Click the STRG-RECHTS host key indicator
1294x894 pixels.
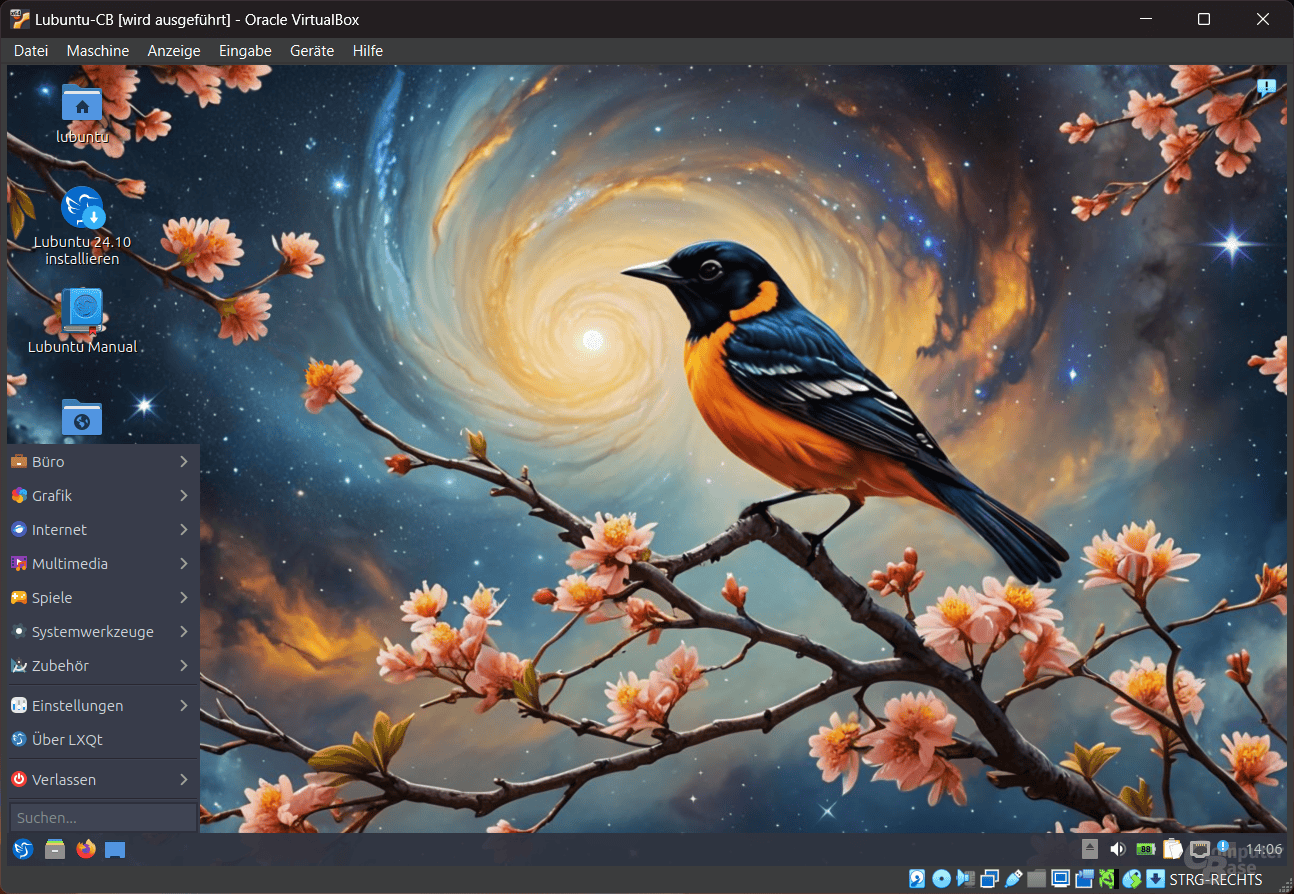[1216, 880]
